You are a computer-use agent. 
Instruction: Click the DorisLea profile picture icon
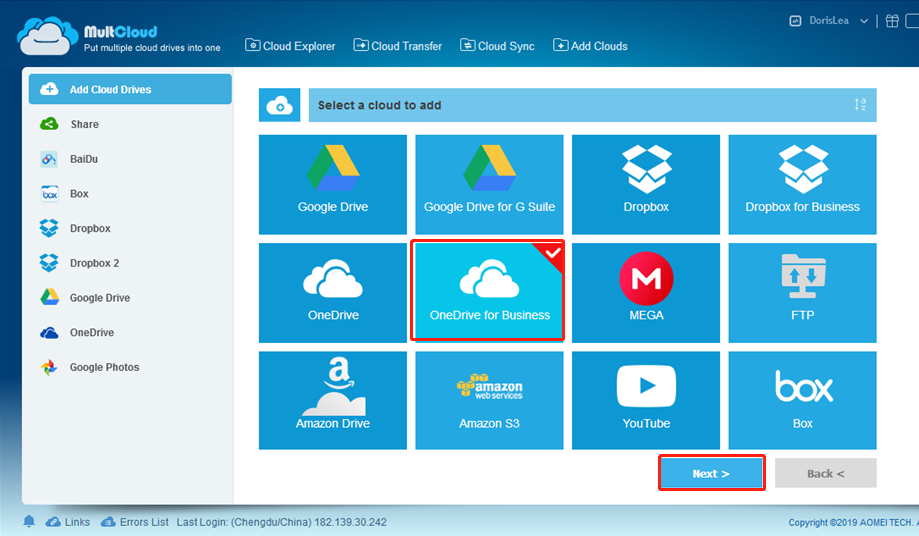pos(795,21)
